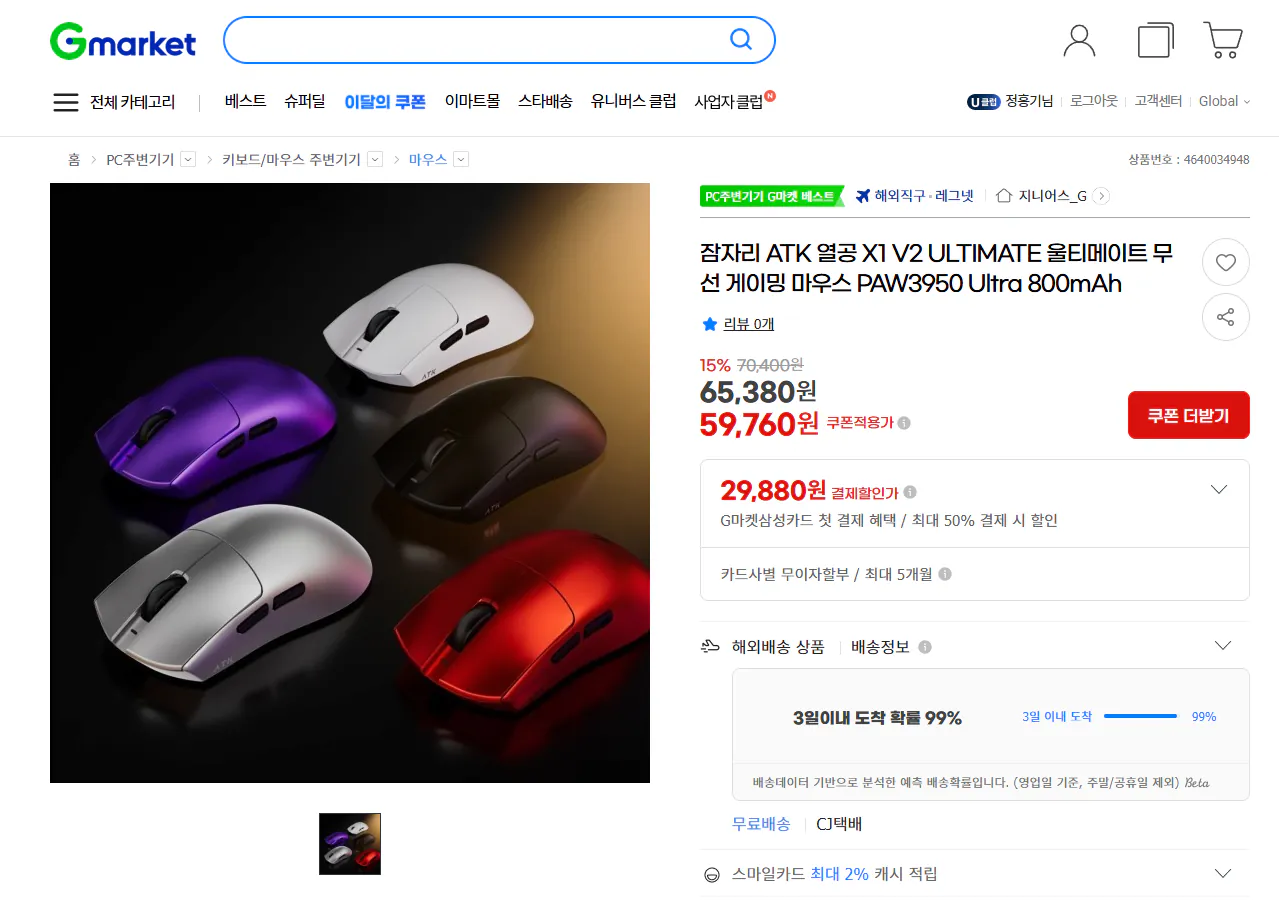Focus the Gmarket search input field
This screenshot has width=1279, height=900.
pos(478,40)
